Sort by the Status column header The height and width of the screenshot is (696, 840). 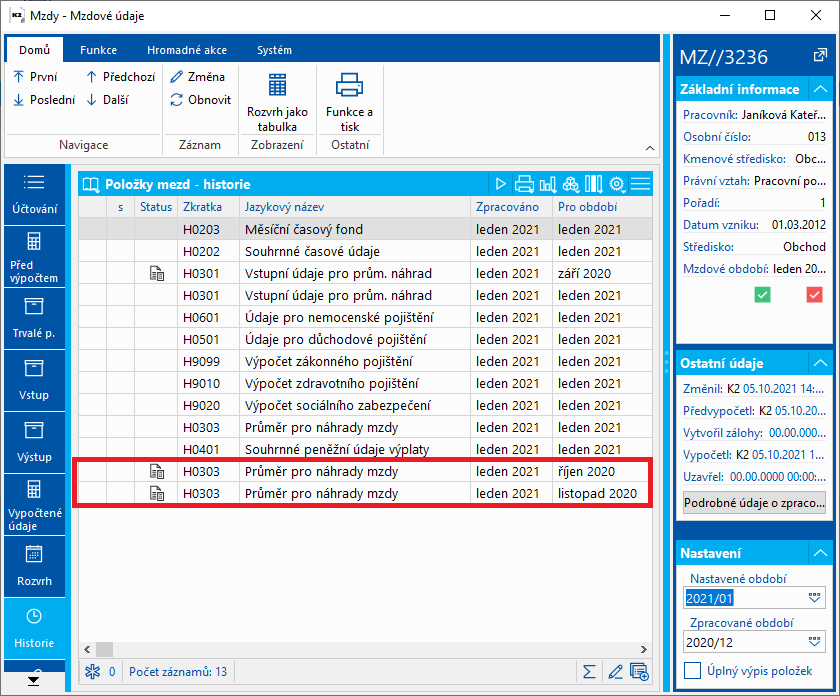click(156, 207)
